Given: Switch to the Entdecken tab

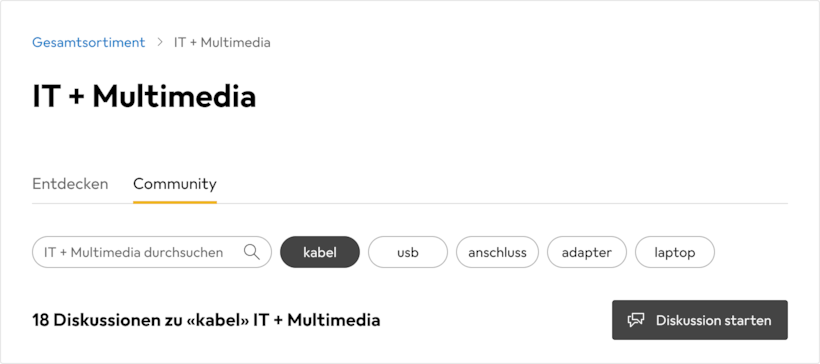Looking at the screenshot, I should pos(70,184).
